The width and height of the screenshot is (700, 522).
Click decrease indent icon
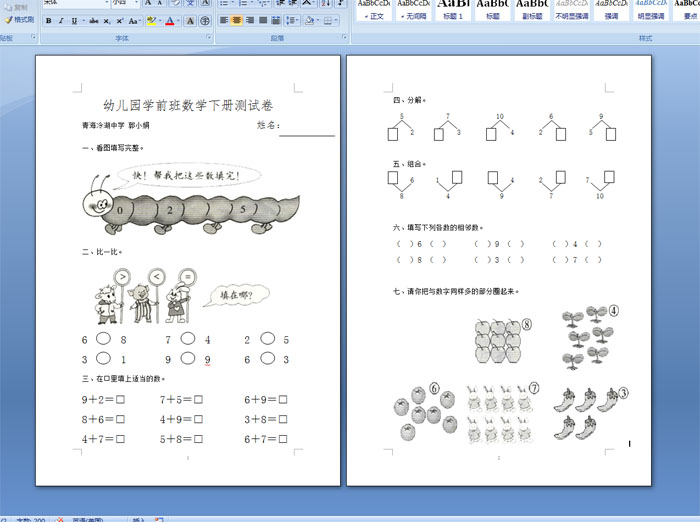click(280, 3)
